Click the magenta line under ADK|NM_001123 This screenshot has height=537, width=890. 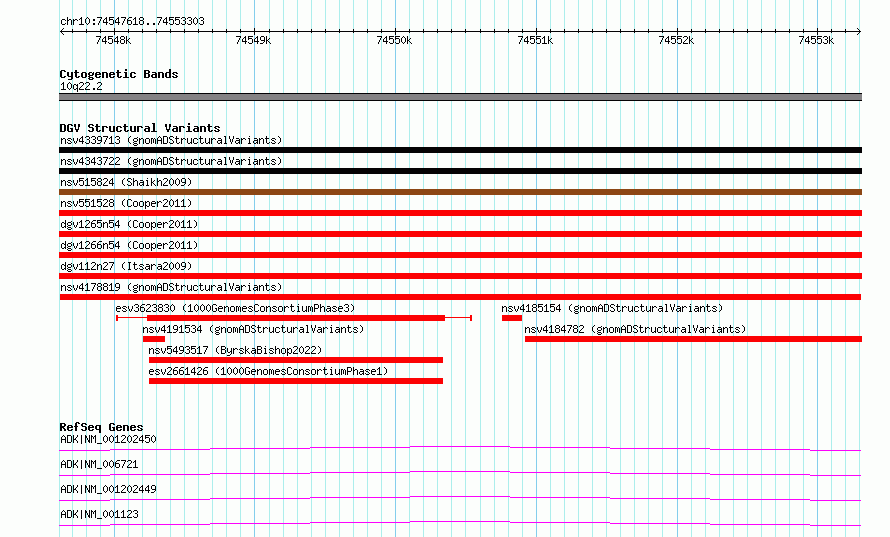460,523
